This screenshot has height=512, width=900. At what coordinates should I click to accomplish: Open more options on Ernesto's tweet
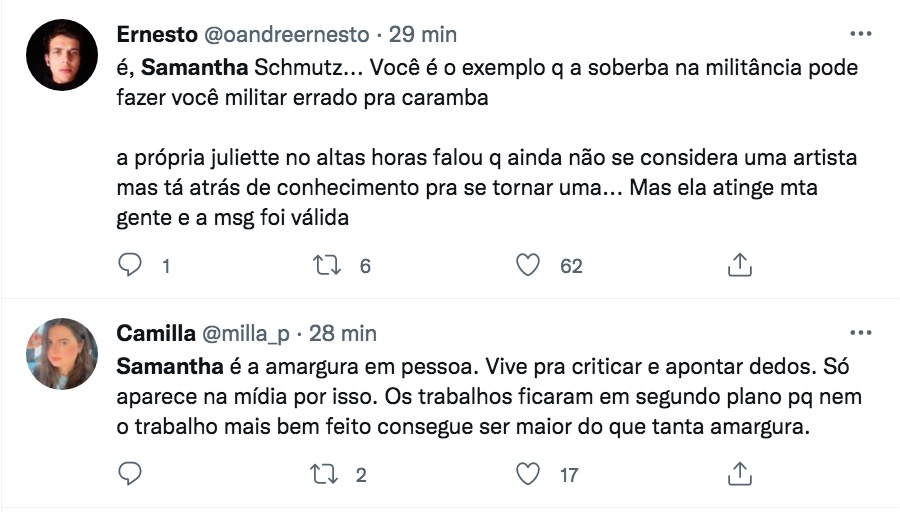tap(860, 33)
